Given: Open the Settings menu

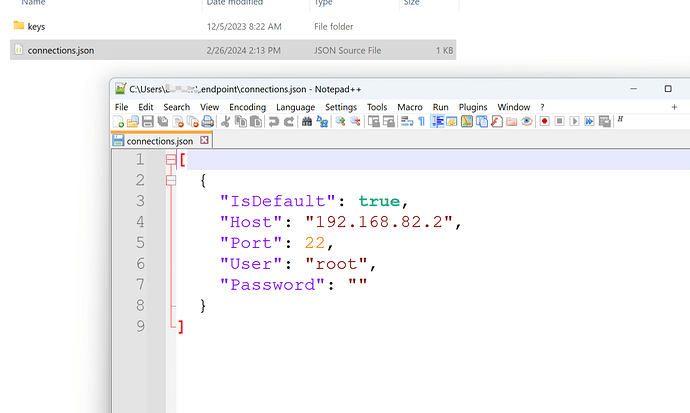Looking at the screenshot, I should [x=341, y=107].
